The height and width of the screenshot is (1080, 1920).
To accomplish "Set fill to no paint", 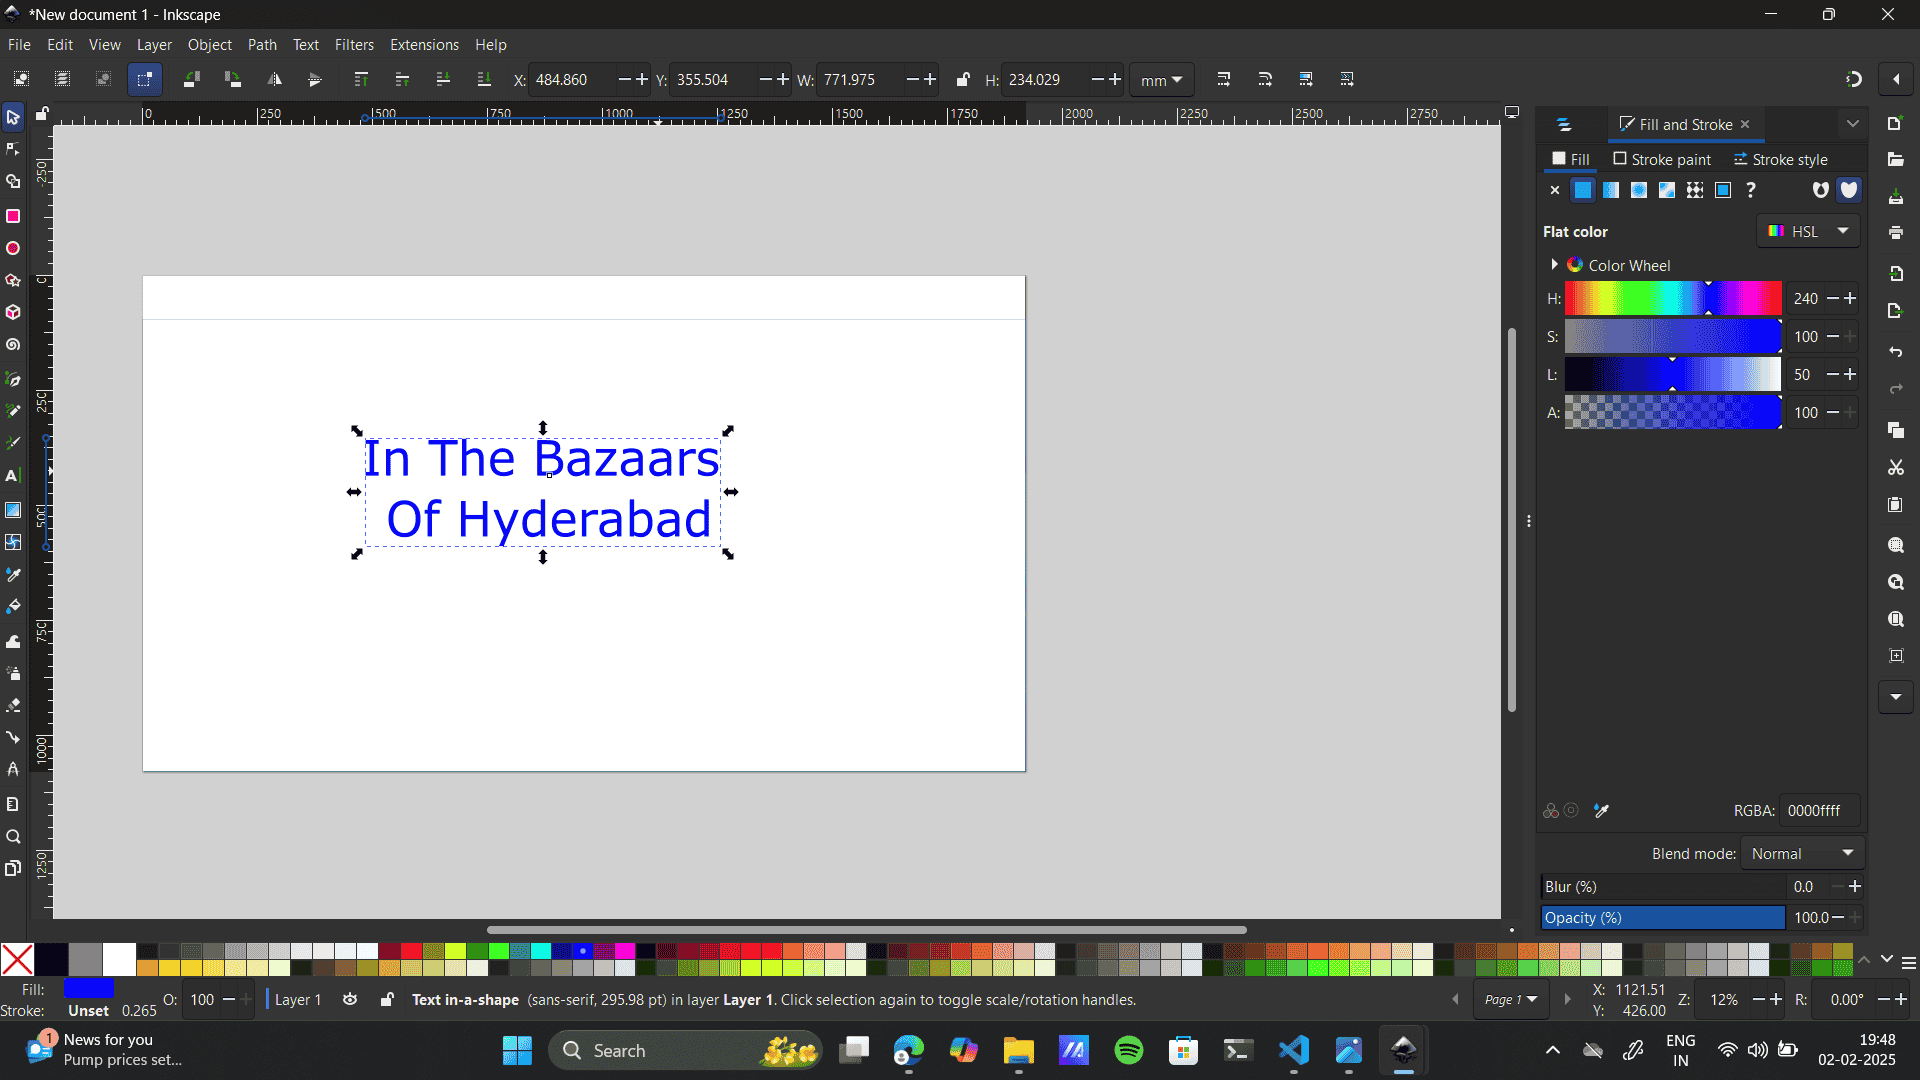I will (1555, 190).
